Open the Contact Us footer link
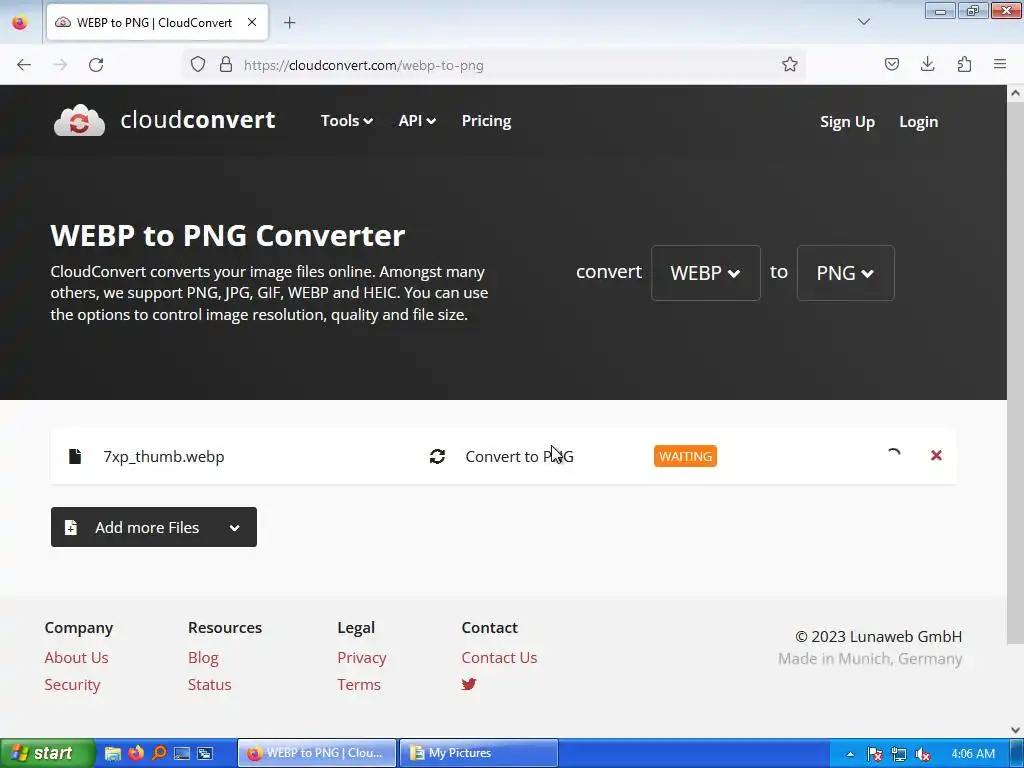 click(x=499, y=658)
